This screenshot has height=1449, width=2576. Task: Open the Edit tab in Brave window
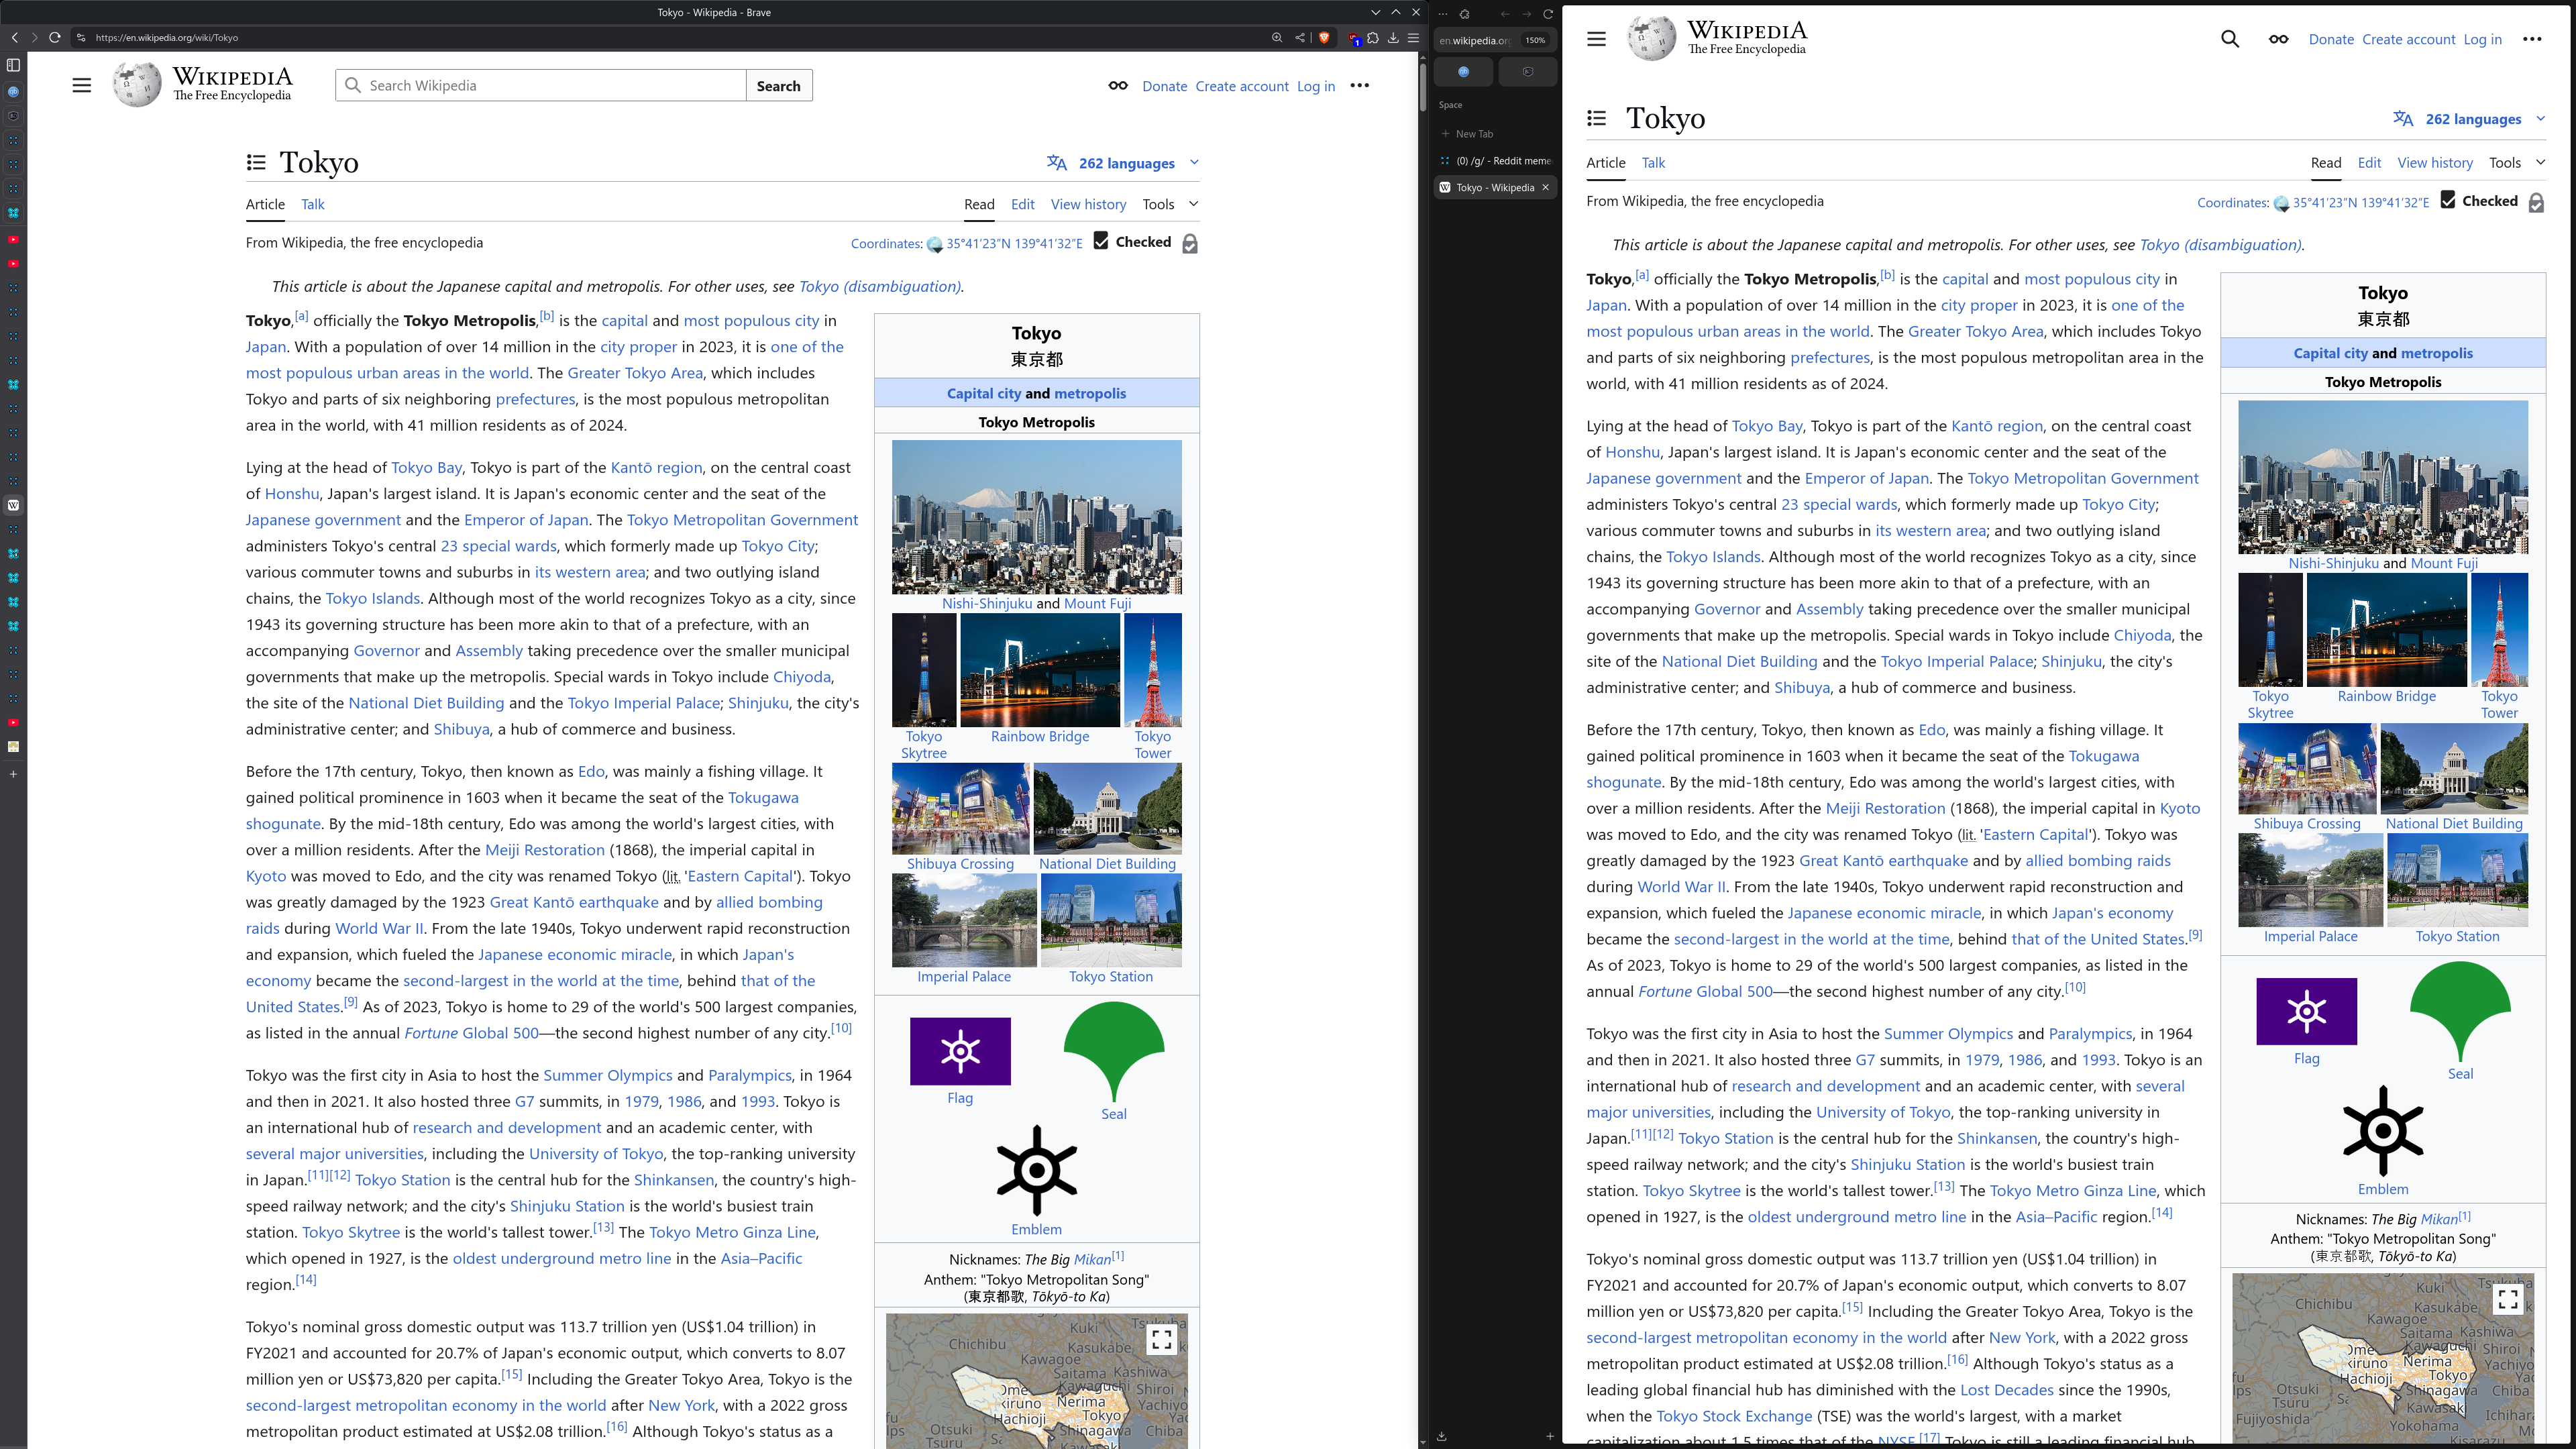pos(1022,204)
